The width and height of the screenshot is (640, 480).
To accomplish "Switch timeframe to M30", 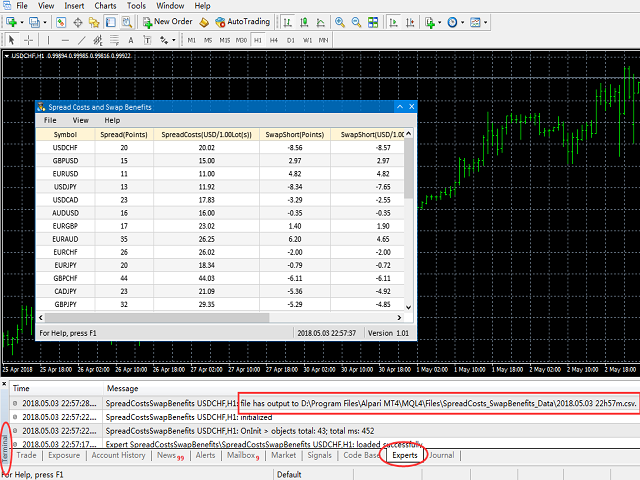I will (241, 40).
